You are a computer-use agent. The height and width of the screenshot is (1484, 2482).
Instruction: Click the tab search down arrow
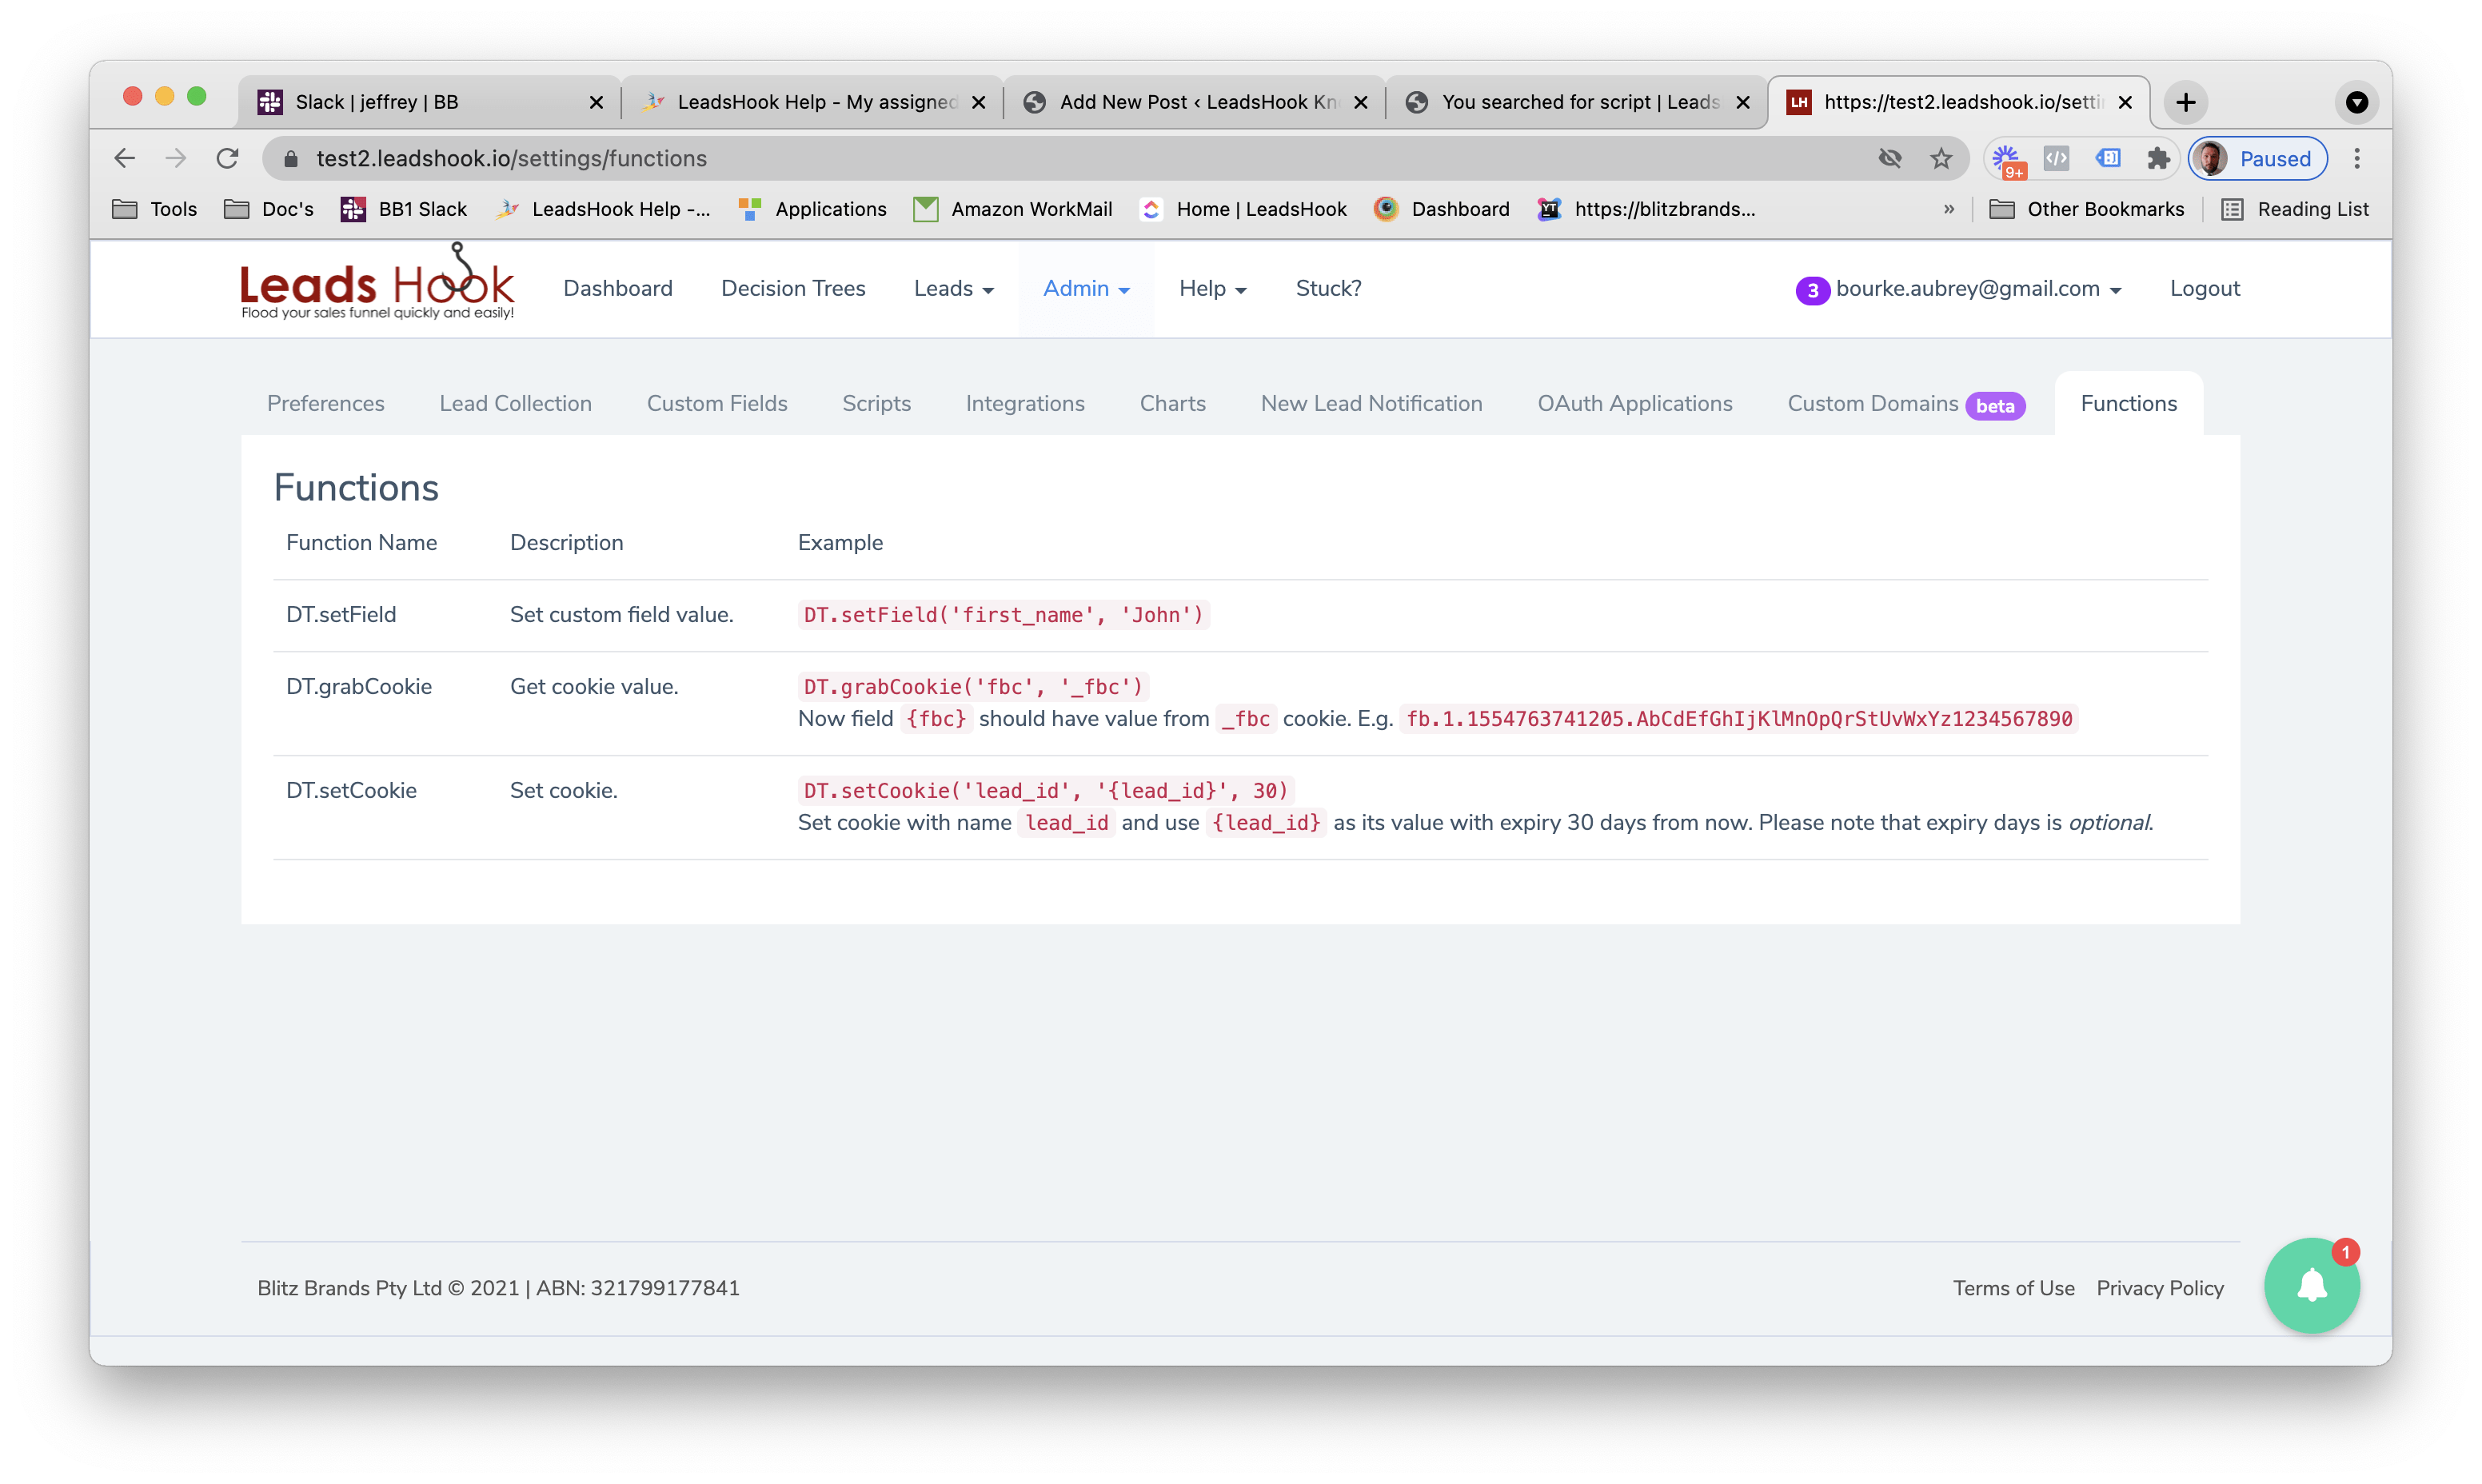[2357, 102]
